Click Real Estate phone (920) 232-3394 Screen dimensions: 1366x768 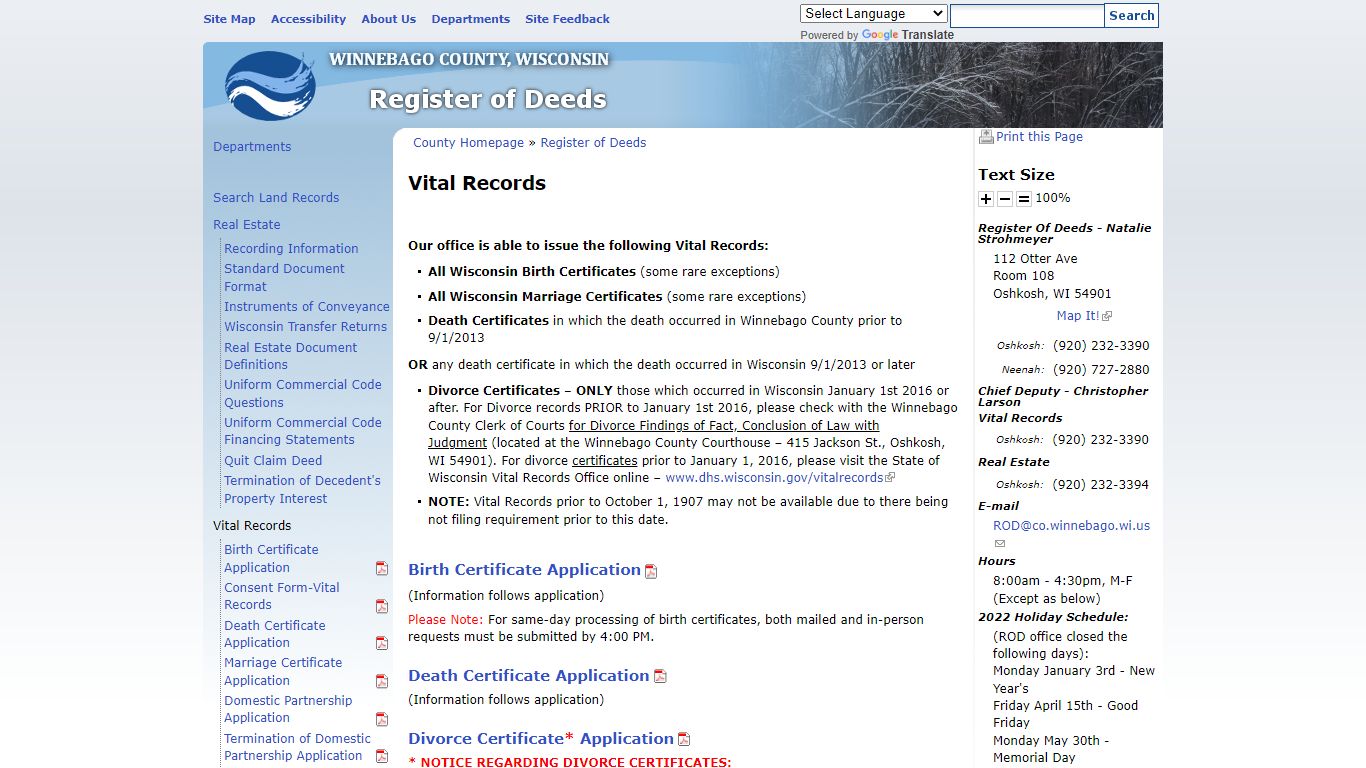(x=1101, y=485)
